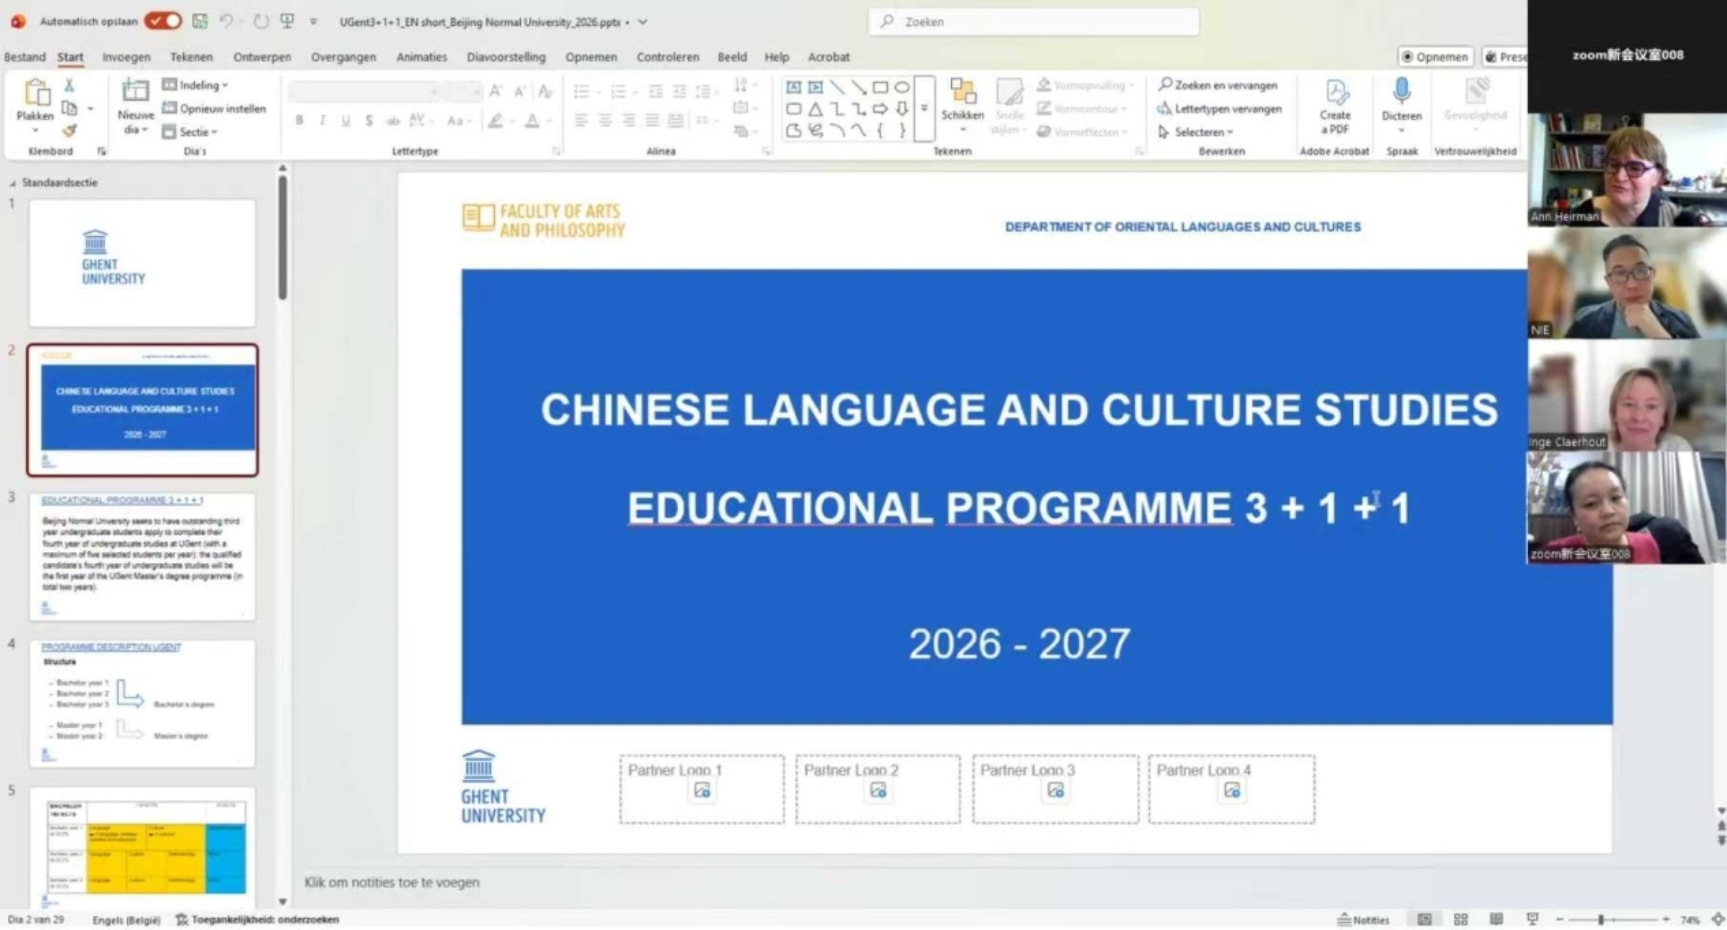The image size is (1727, 930).
Task: Open the Invoegen ribbon tab
Action: (x=126, y=57)
